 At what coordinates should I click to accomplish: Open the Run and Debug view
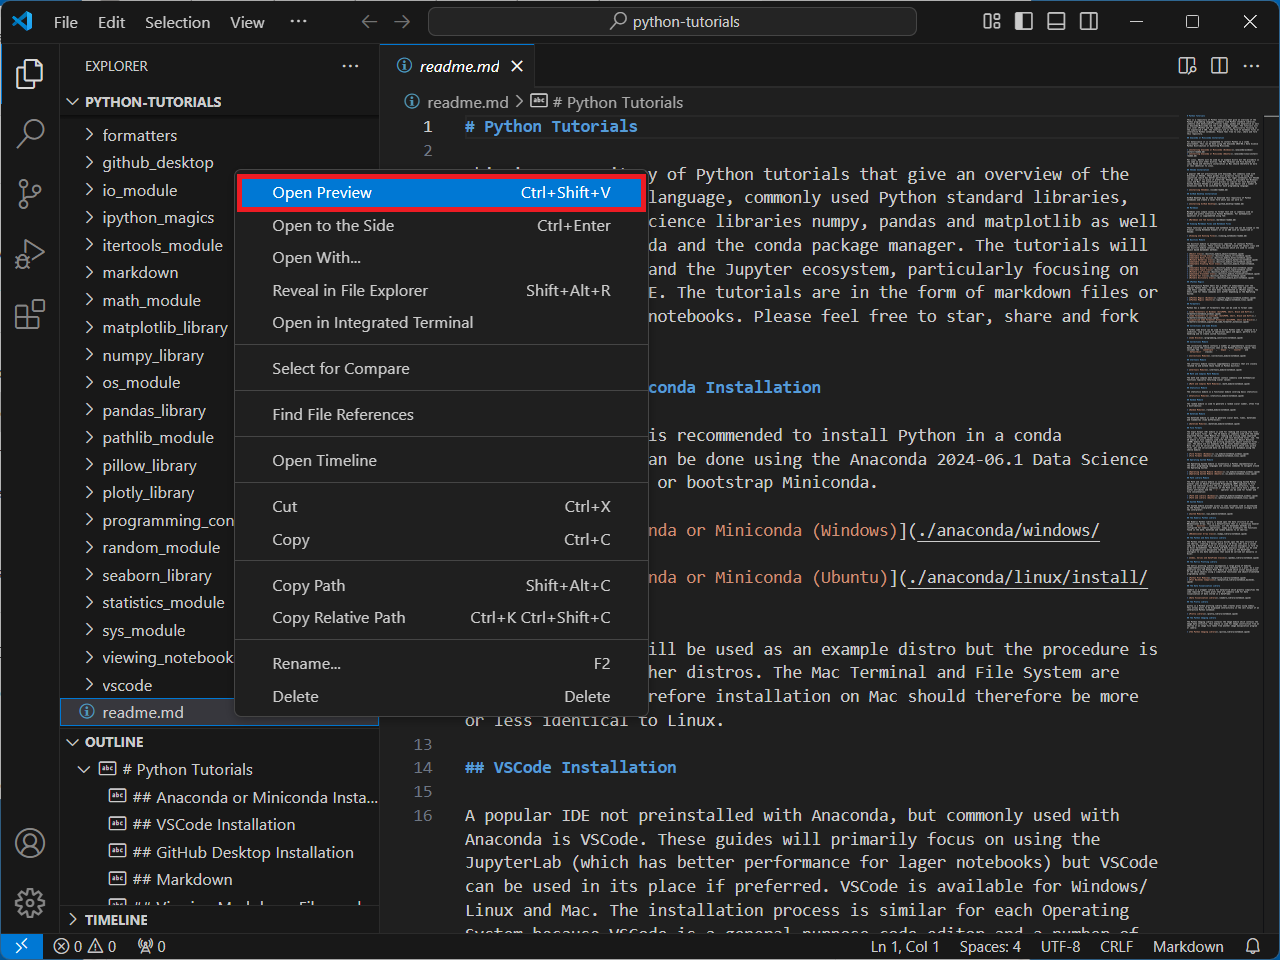[30, 254]
